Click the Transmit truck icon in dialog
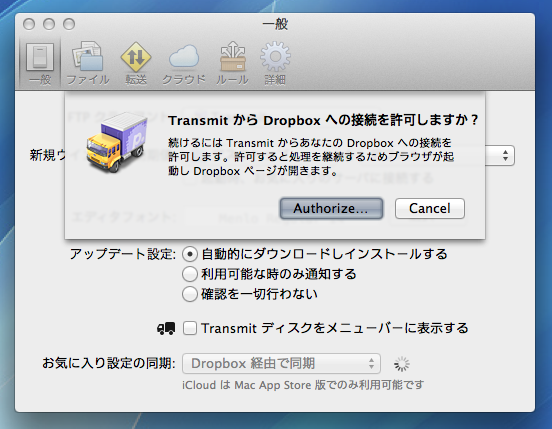The width and height of the screenshot is (552, 429). point(116,143)
